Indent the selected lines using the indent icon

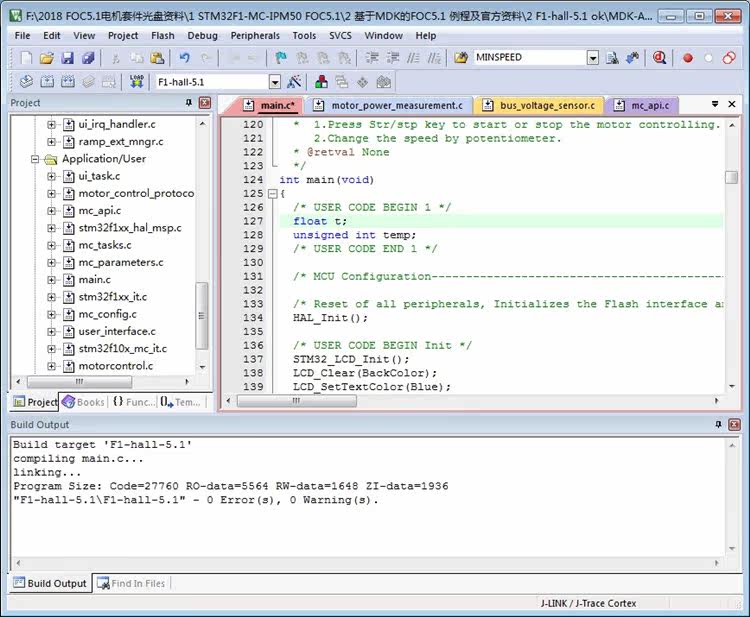pos(372,58)
